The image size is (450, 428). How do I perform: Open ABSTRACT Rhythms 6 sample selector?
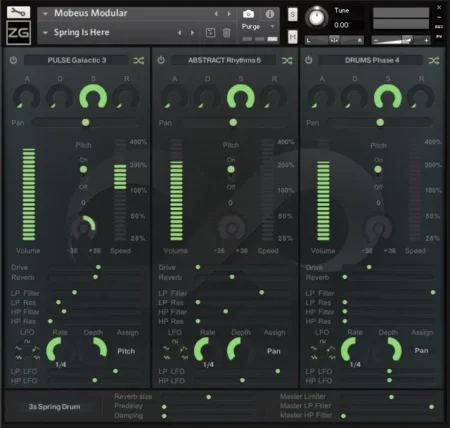point(224,60)
